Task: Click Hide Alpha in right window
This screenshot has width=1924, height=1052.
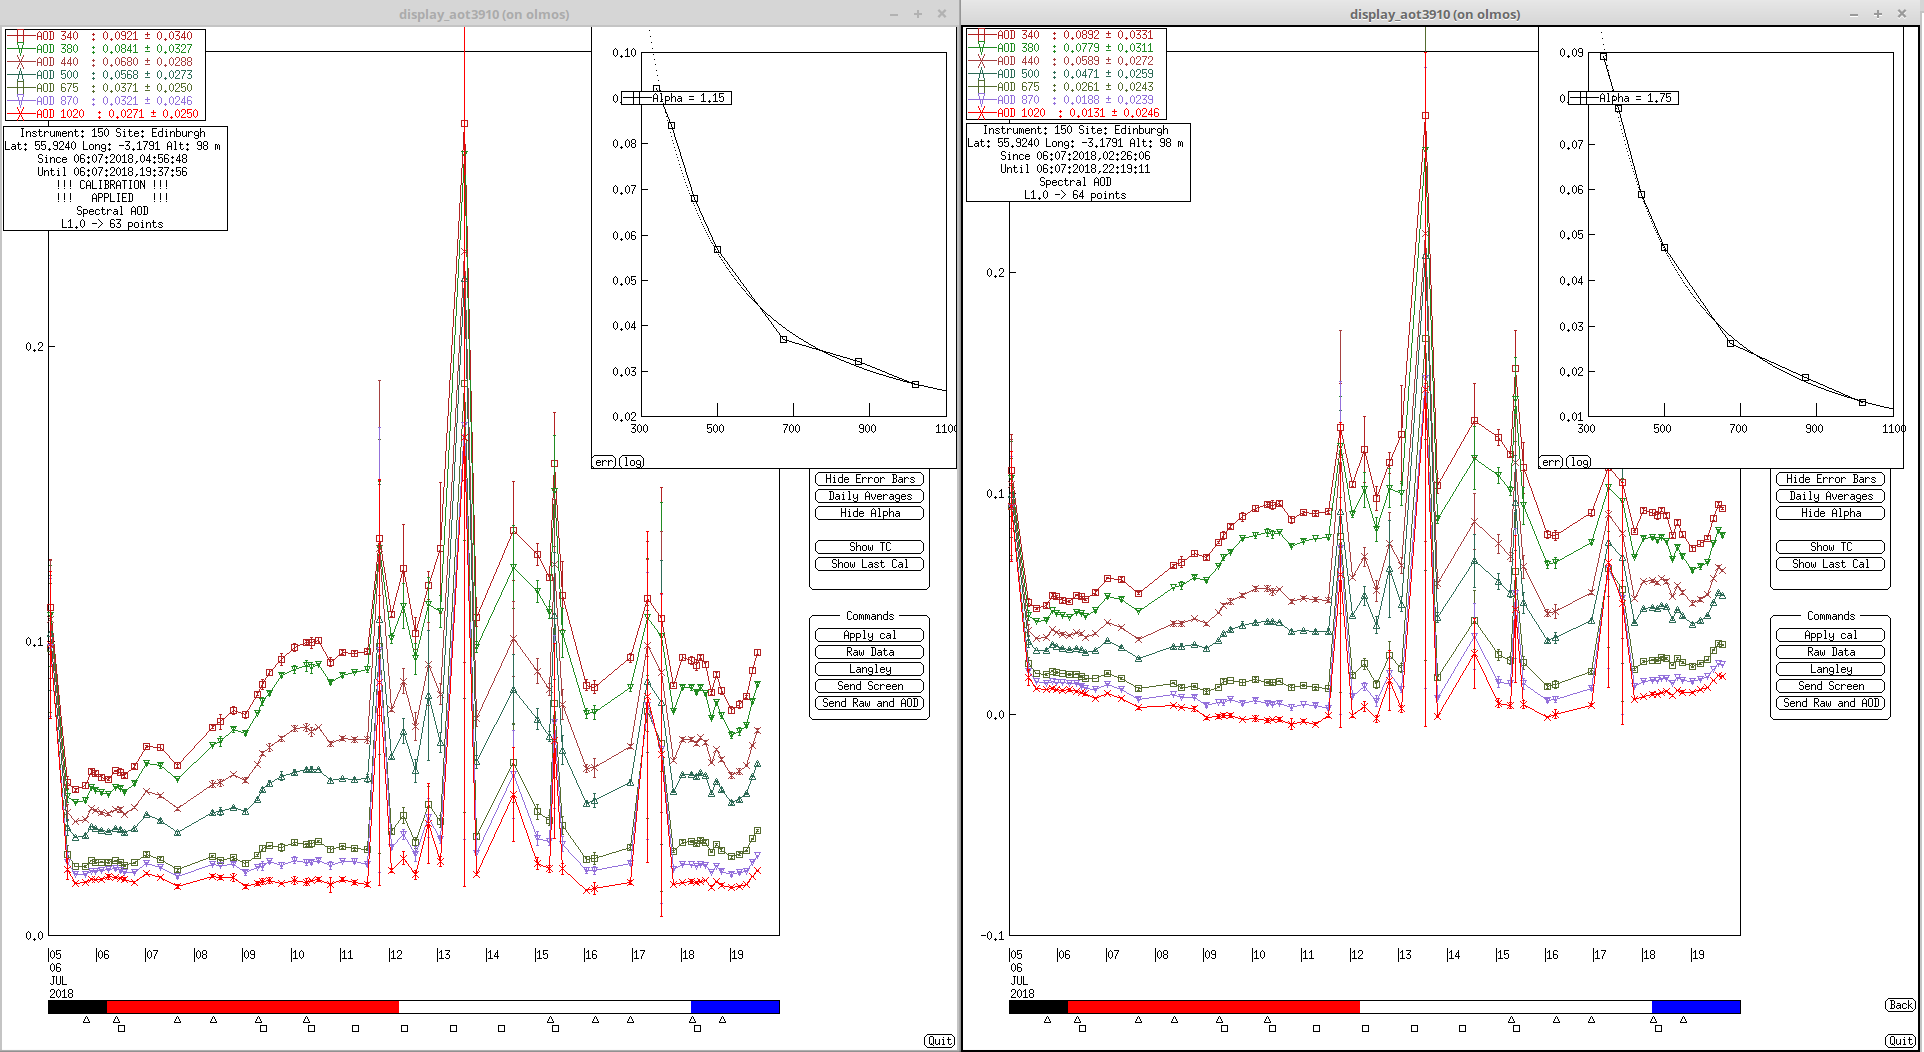Action: click(x=1831, y=513)
